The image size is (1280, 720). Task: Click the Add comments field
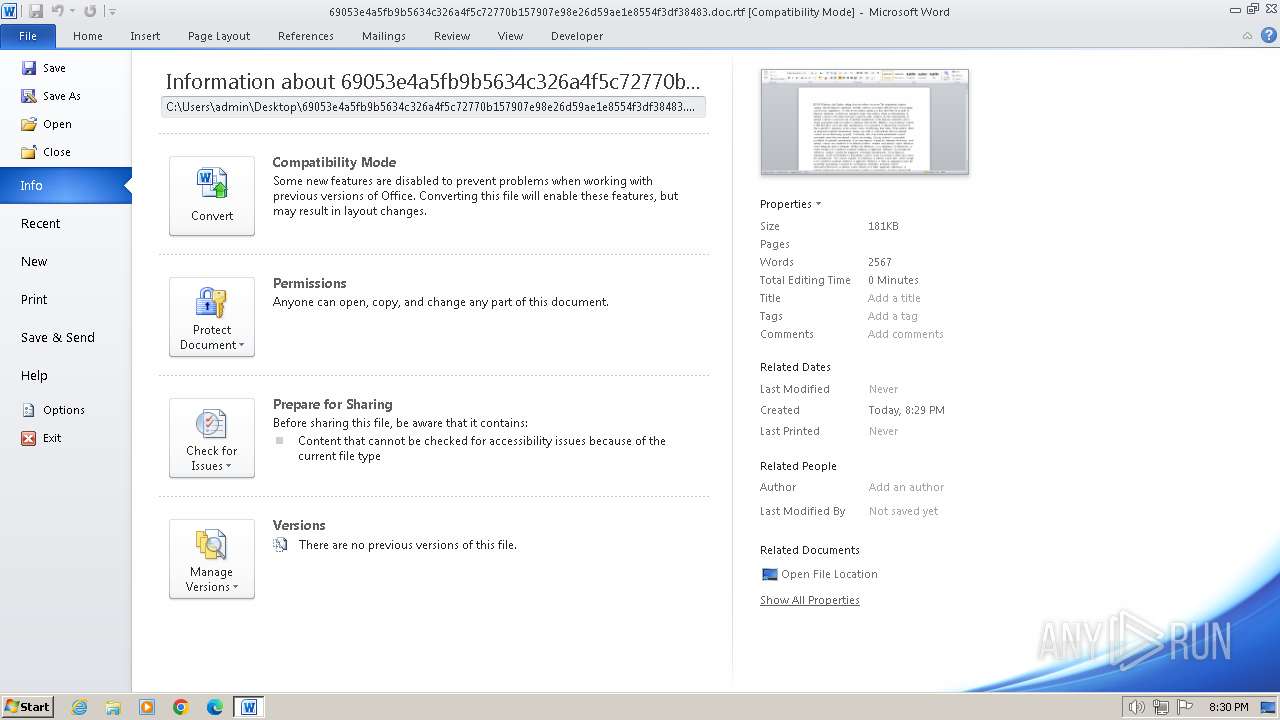pyautogui.click(x=905, y=334)
